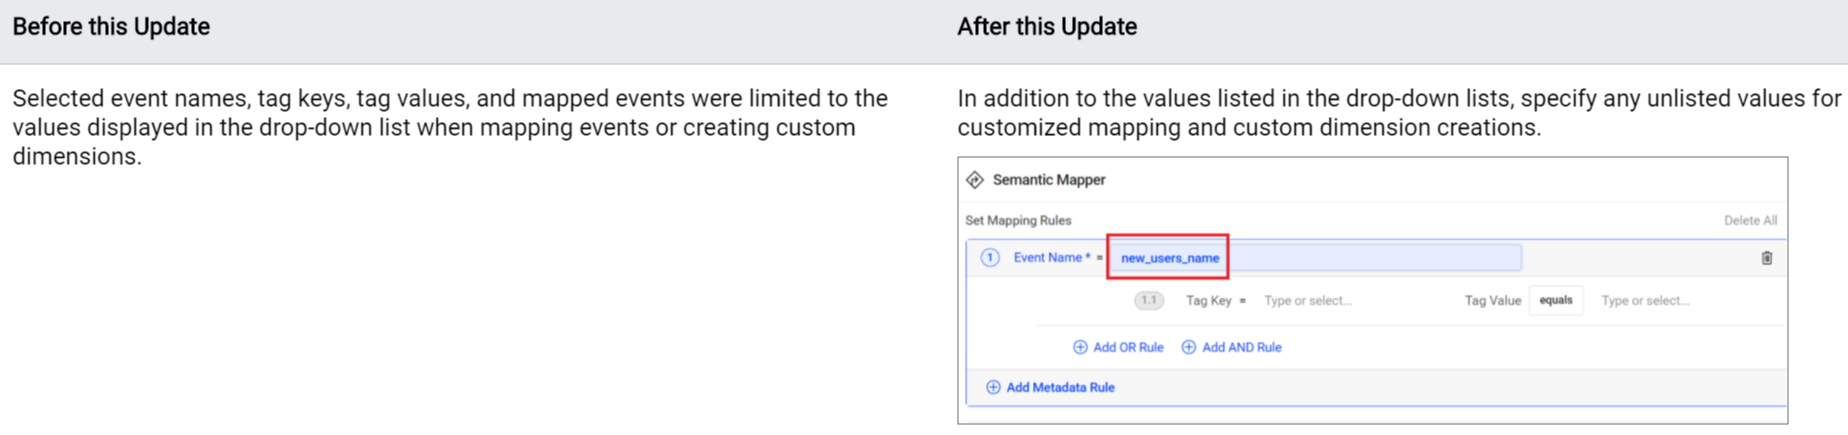This screenshot has width=1848, height=435.
Task: Click the plus icon beside Add Metadata Rule
Action: coord(993,387)
